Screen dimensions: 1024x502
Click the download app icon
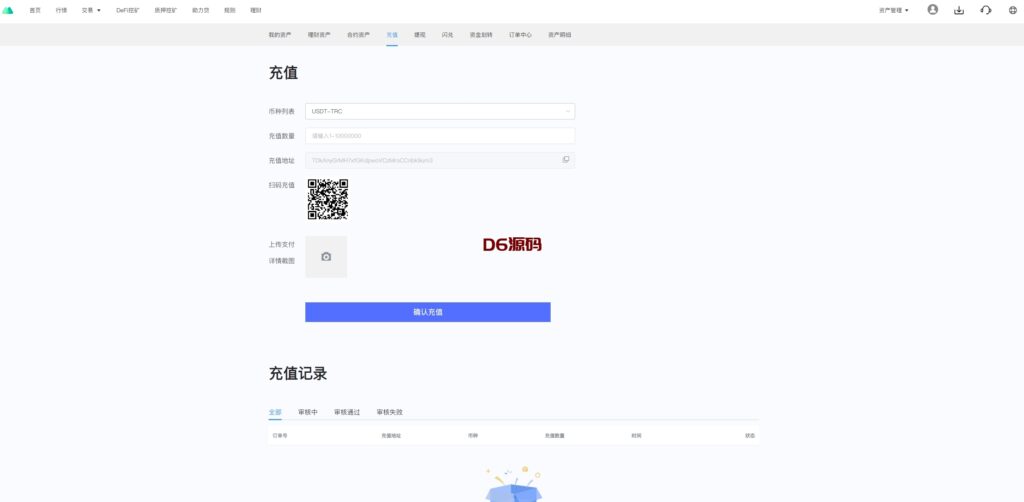tap(959, 10)
